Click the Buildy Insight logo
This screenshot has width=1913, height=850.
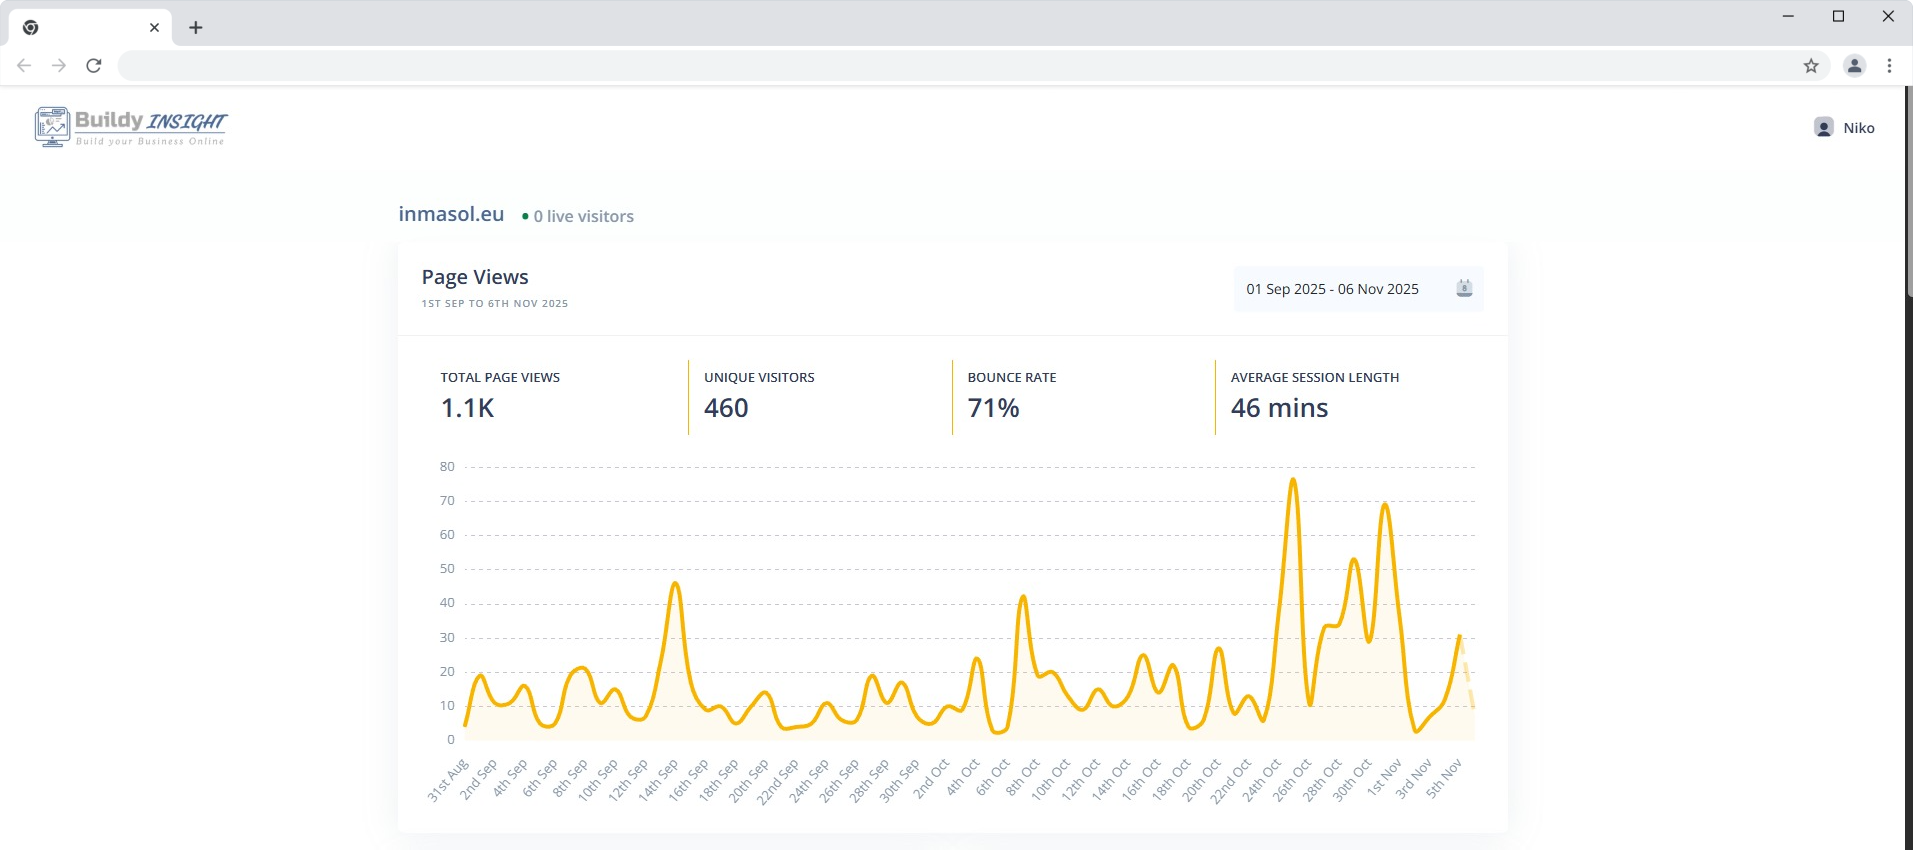click(x=130, y=127)
